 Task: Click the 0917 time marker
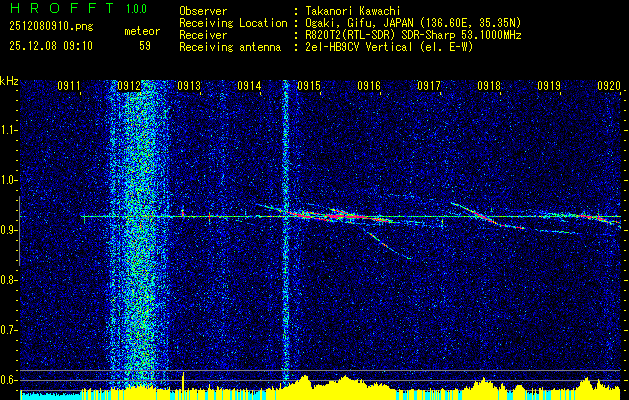click(x=429, y=85)
